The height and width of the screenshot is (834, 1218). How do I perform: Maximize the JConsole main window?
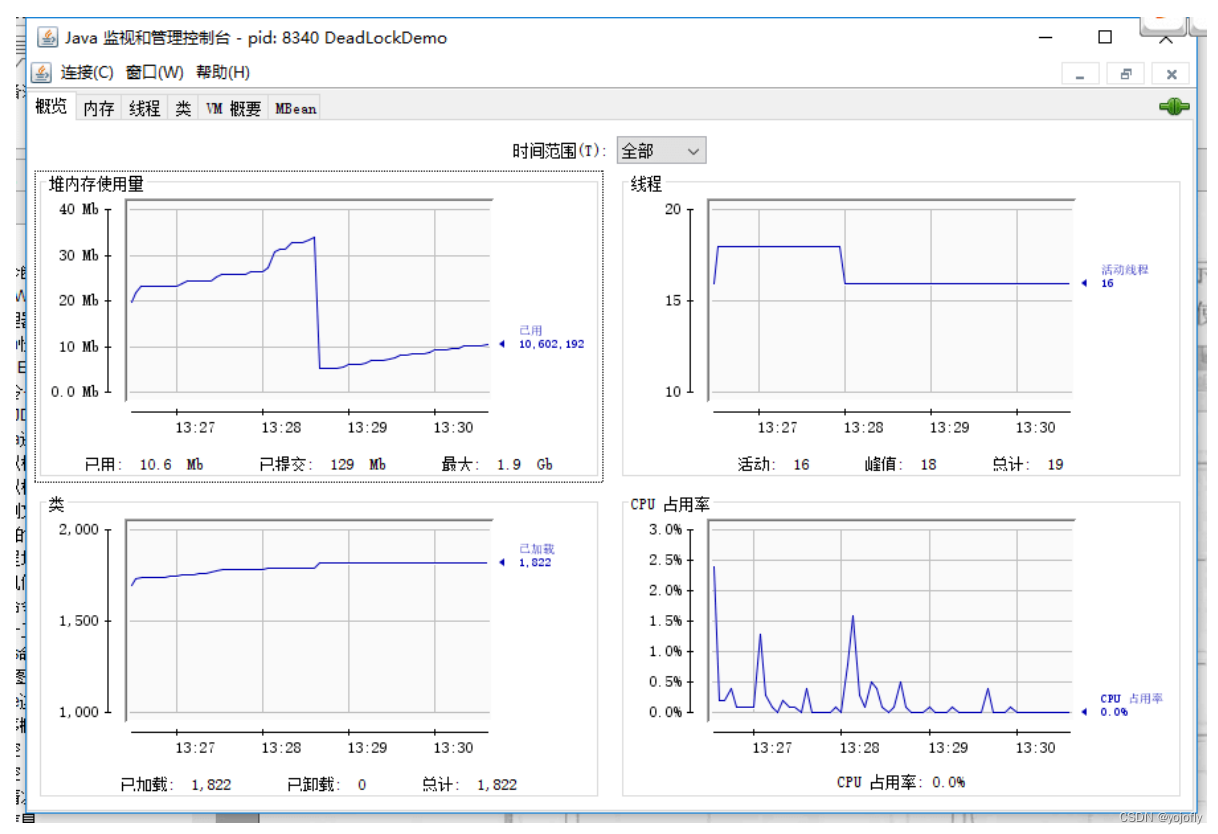pyautogui.click(x=1105, y=37)
